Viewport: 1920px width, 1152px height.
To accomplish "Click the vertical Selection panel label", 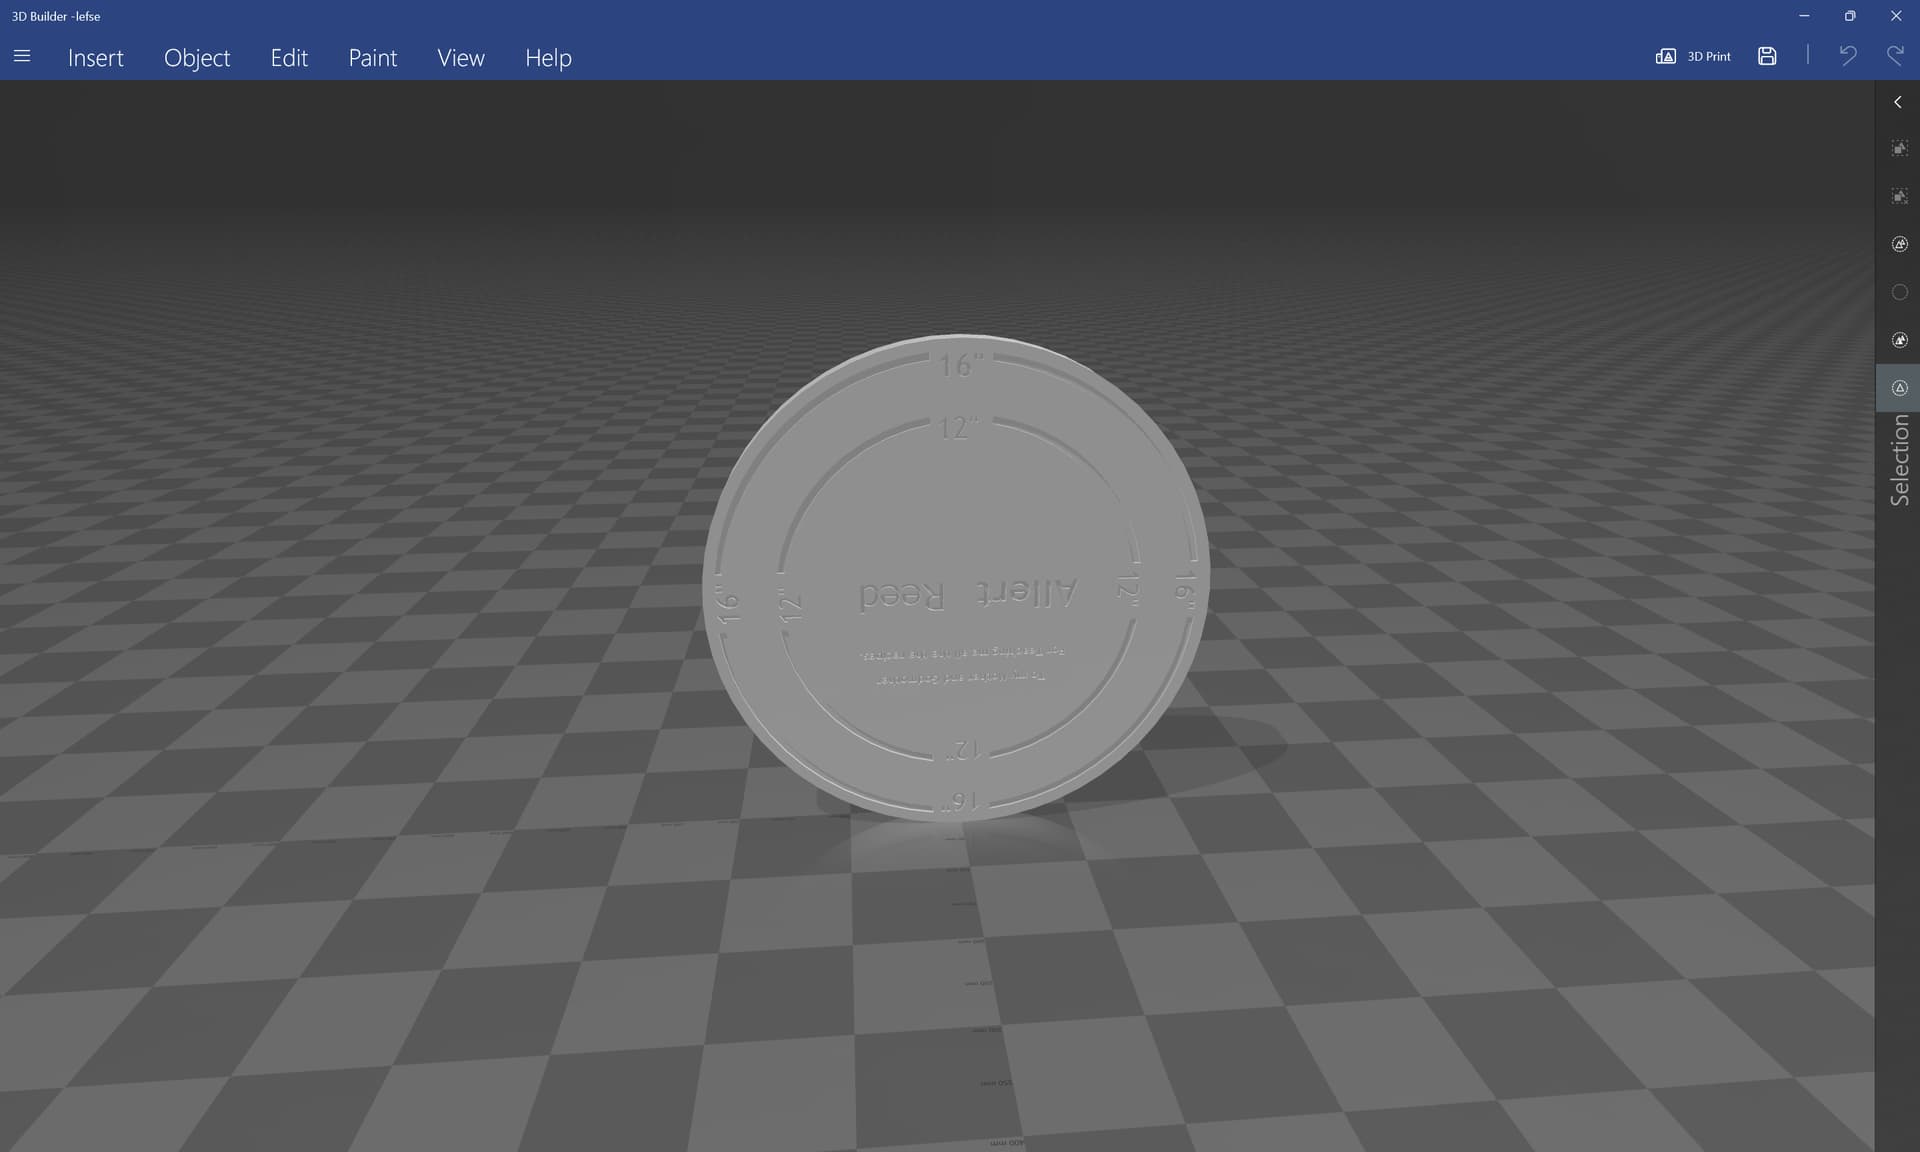I will point(1899,460).
